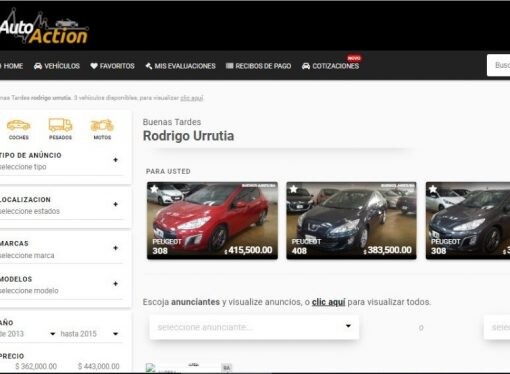The height and width of the screenshot is (374, 510).
Task: Select the Coches category icon
Action: (x=18, y=129)
